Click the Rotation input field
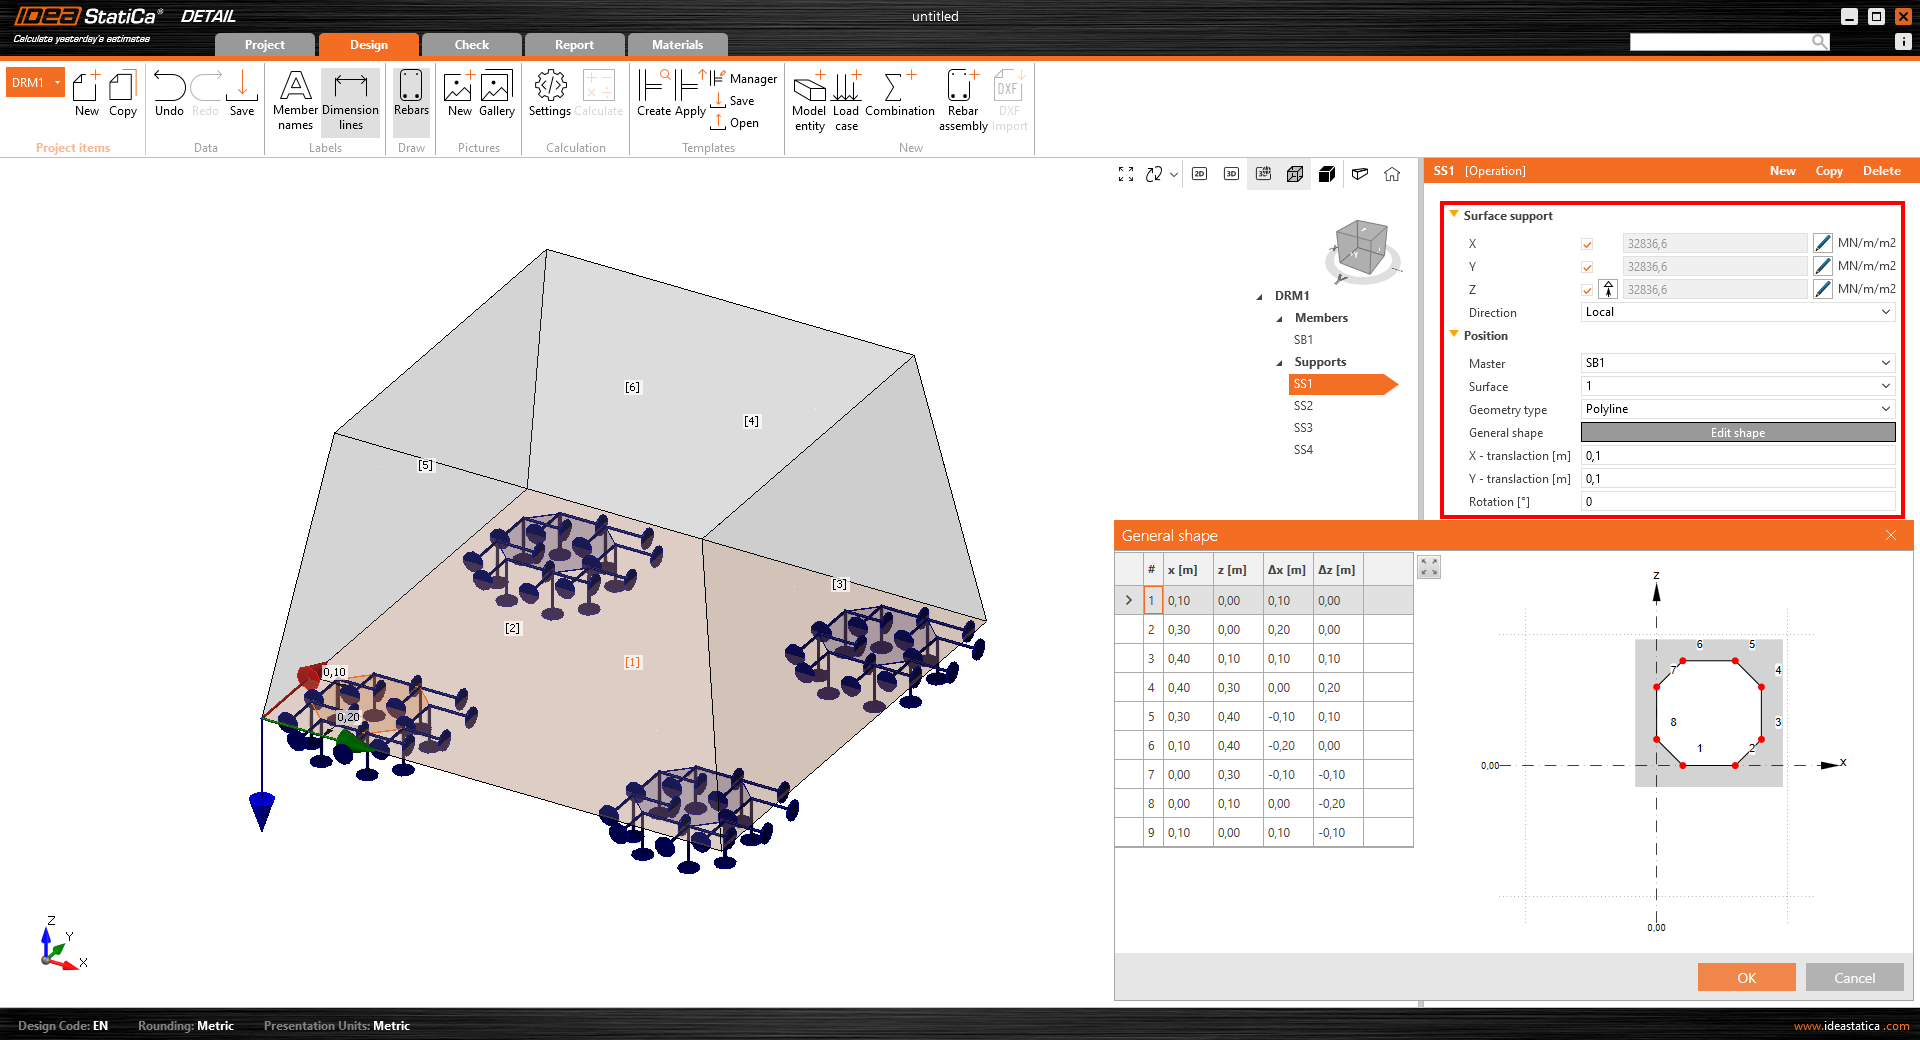Viewport: 1920px width, 1040px height. [x=1737, y=502]
